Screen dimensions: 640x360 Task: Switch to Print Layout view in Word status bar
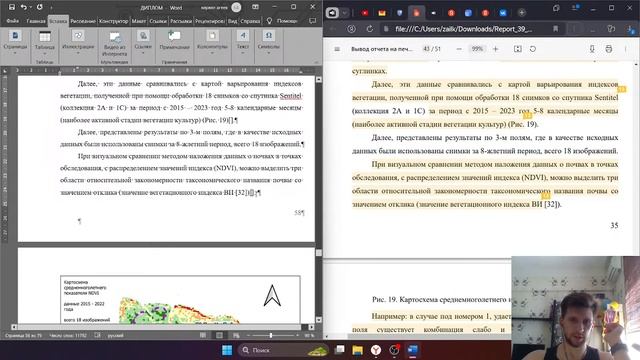point(220,335)
